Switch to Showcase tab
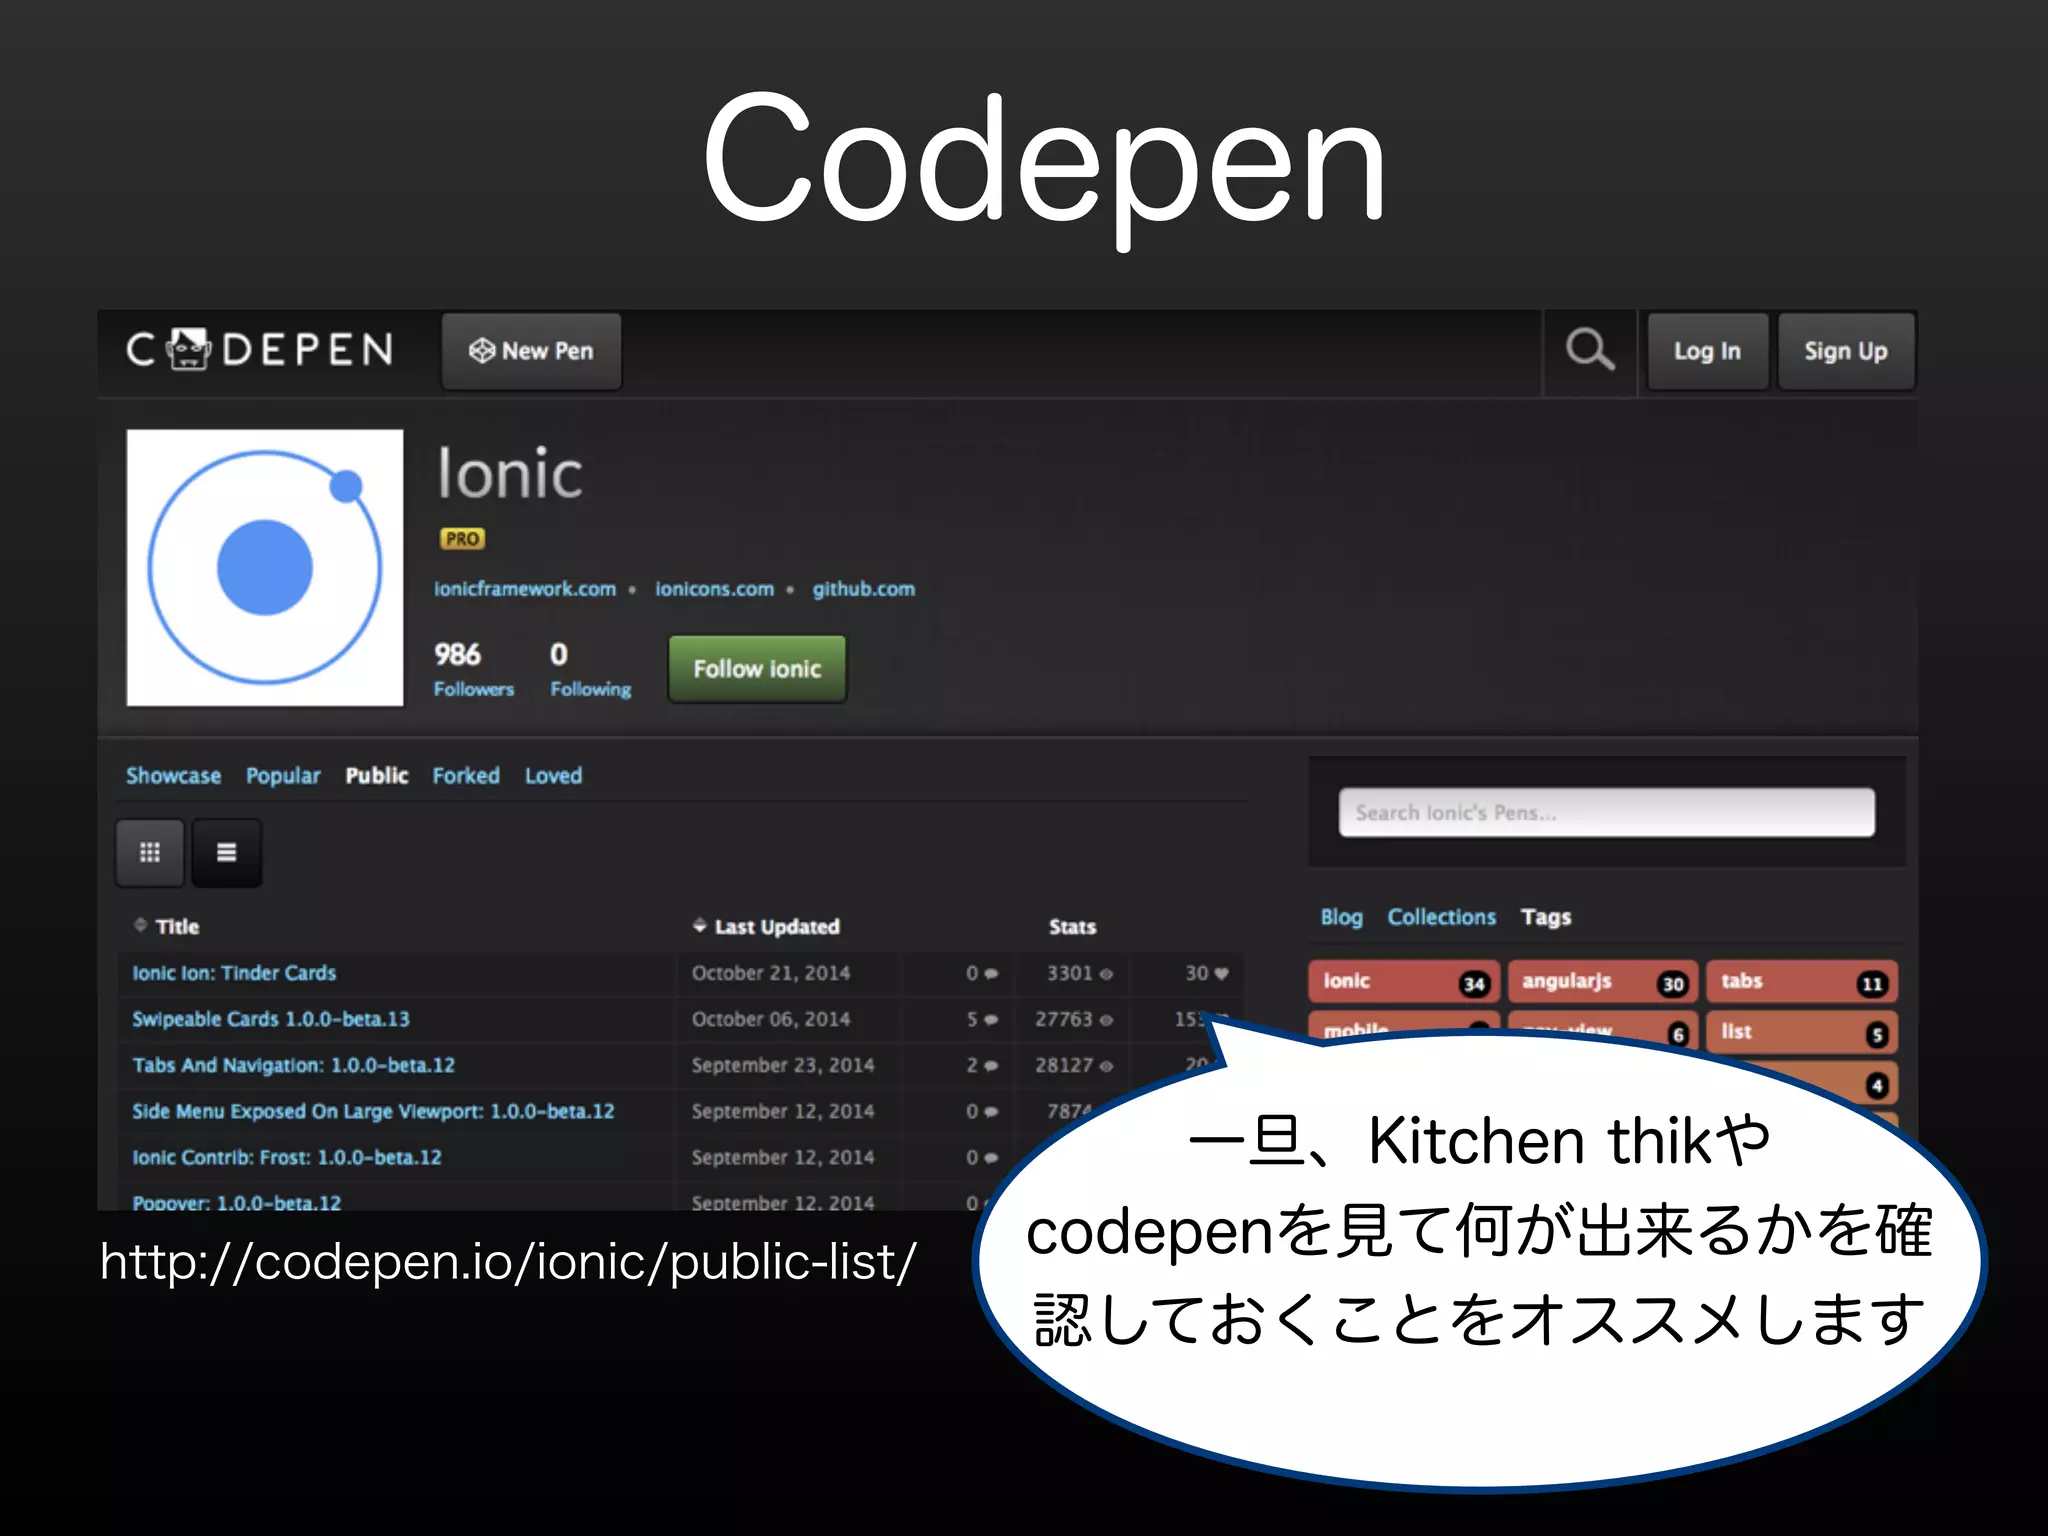 (x=174, y=776)
